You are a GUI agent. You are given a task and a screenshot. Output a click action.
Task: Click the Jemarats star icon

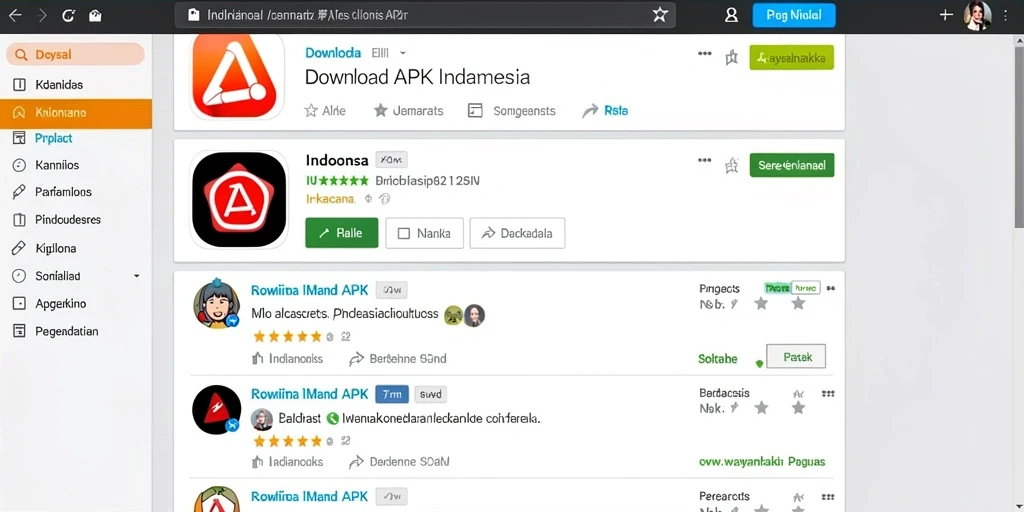click(381, 110)
